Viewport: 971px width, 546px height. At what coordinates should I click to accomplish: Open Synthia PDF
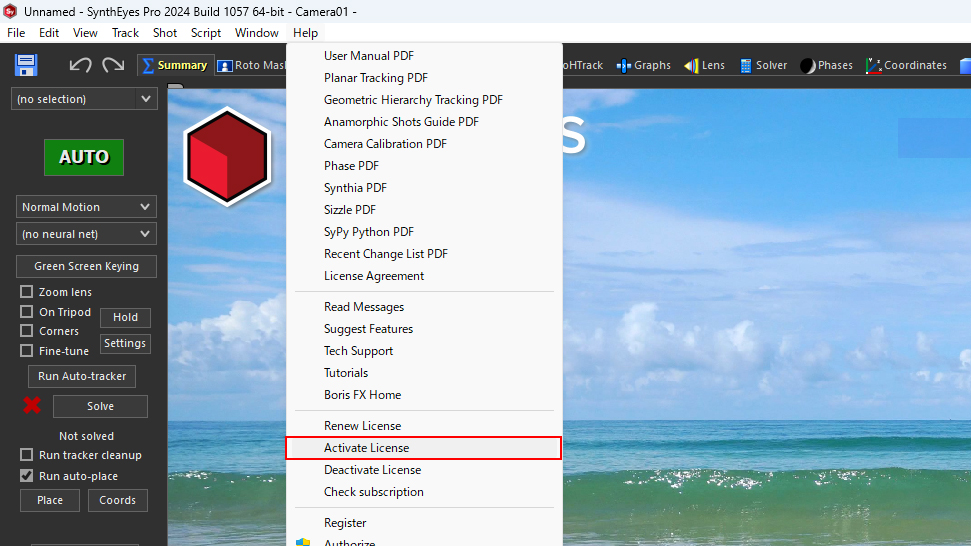click(424, 188)
